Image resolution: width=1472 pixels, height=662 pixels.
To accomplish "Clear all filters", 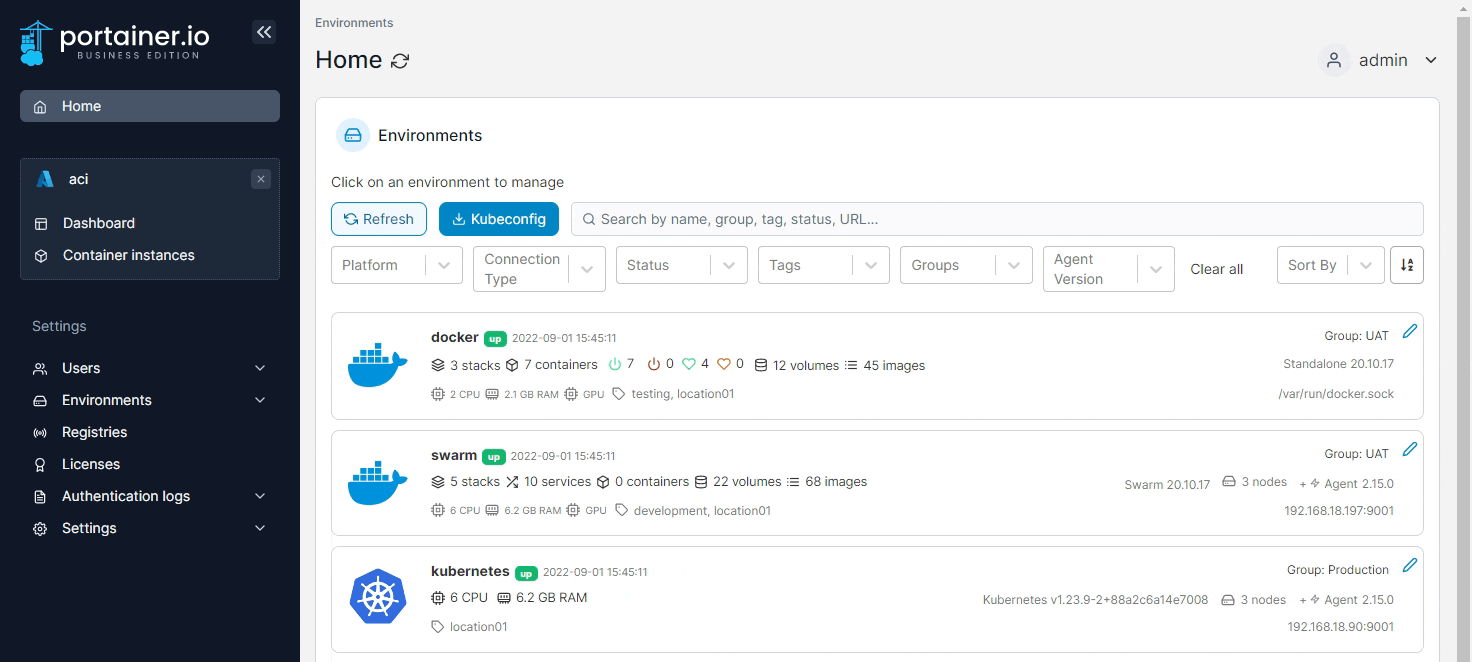I will click(1217, 269).
